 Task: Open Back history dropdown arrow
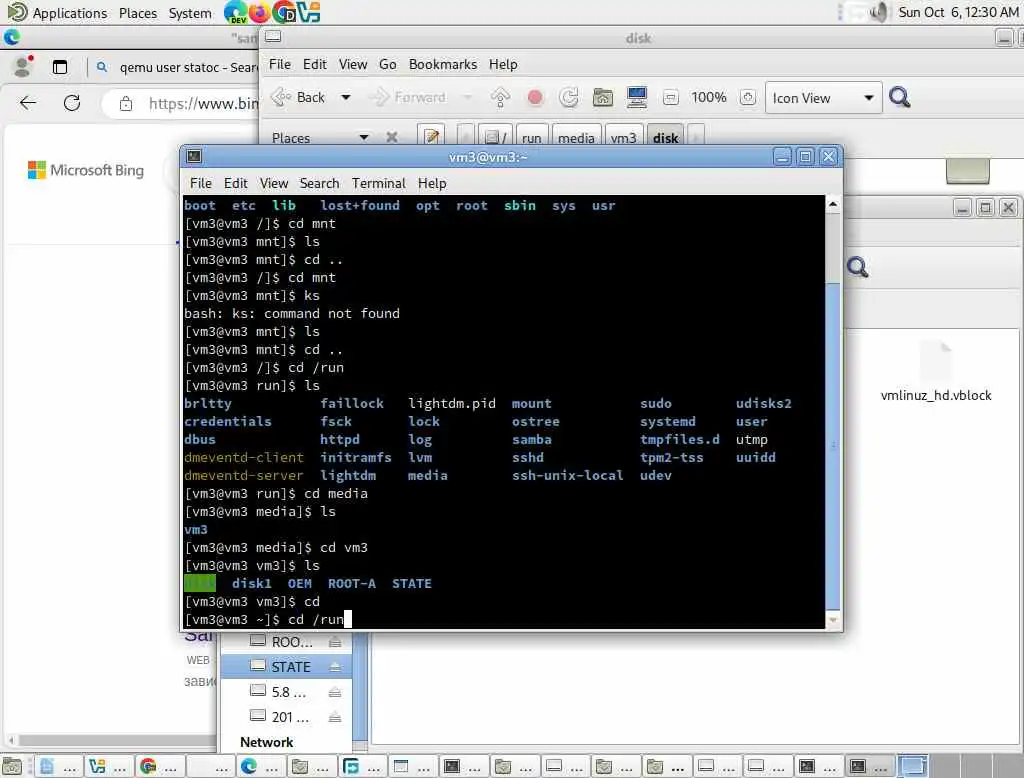[x=345, y=97]
